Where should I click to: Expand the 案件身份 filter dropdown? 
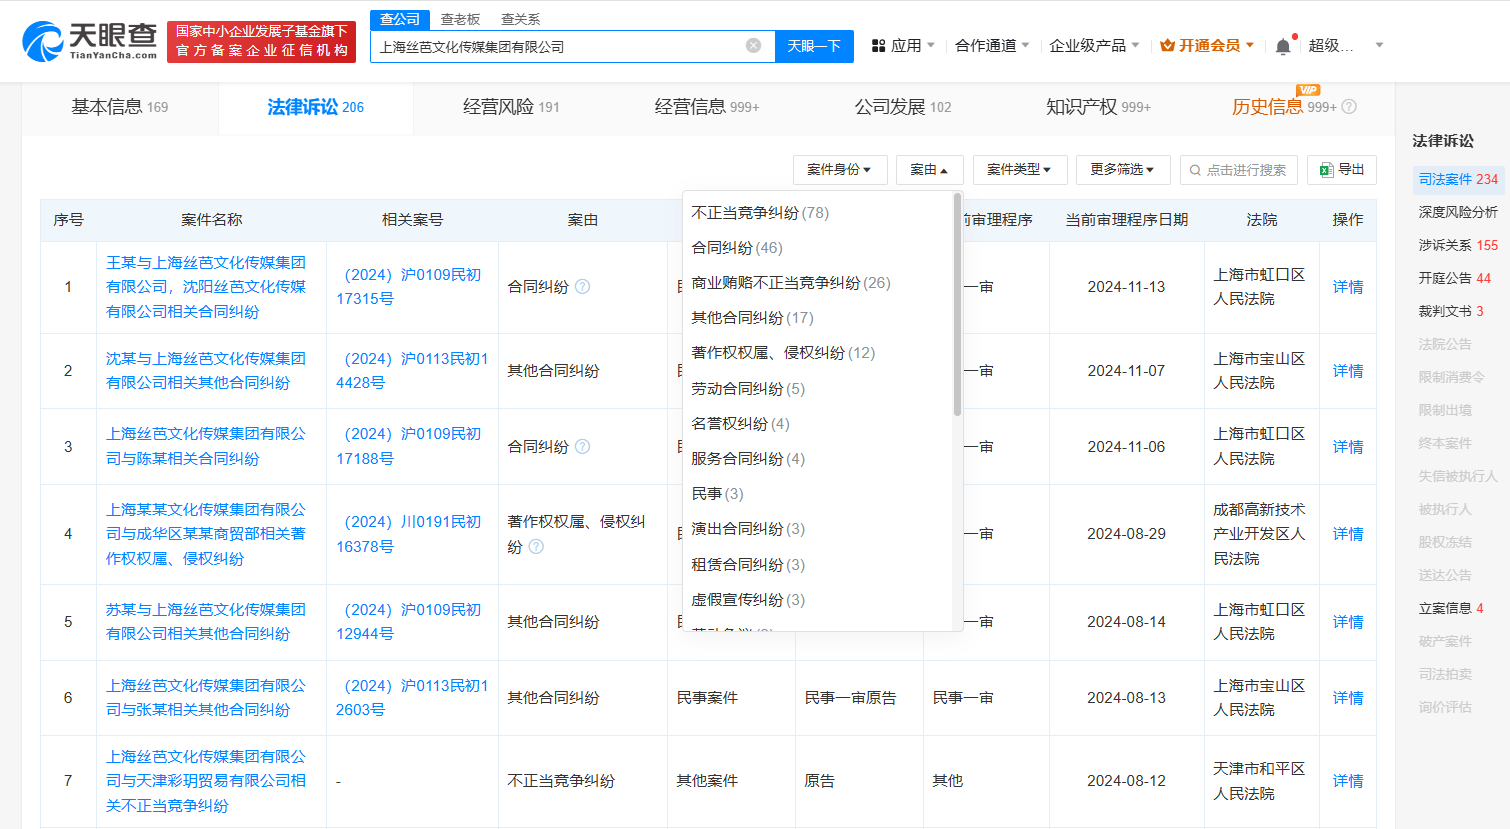click(839, 170)
